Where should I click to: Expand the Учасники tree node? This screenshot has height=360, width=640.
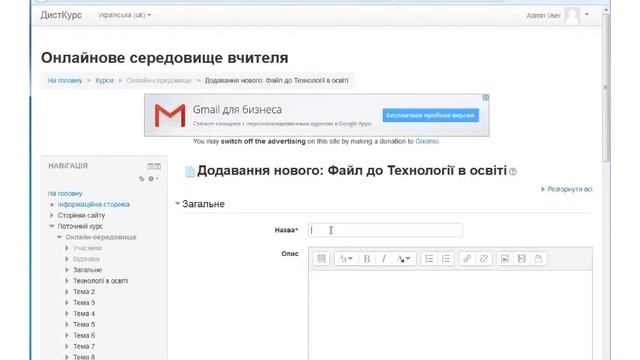pyautogui.click(x=67, y=248)
